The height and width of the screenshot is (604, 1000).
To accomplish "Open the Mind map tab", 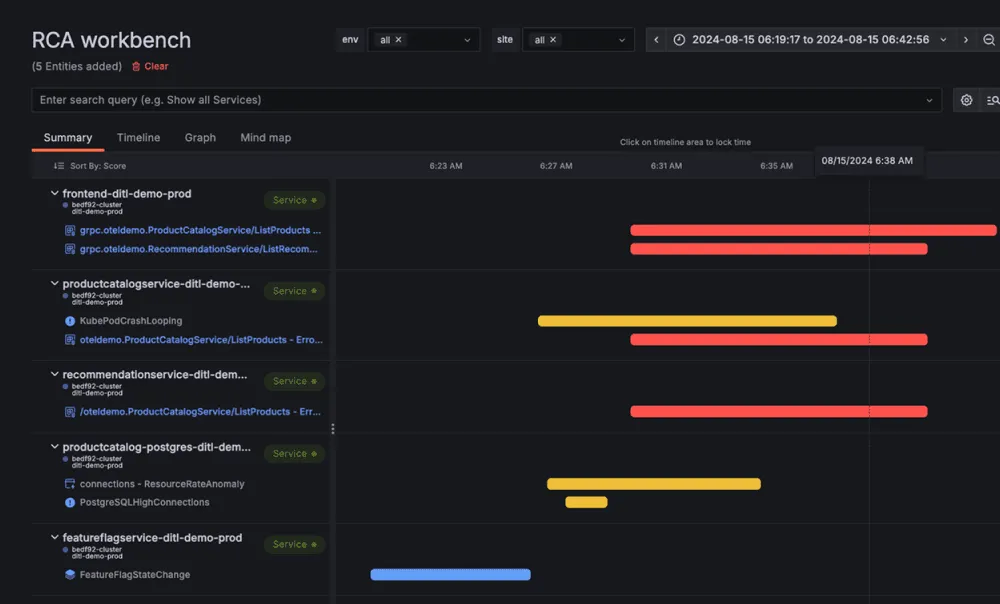I will 265,137.
